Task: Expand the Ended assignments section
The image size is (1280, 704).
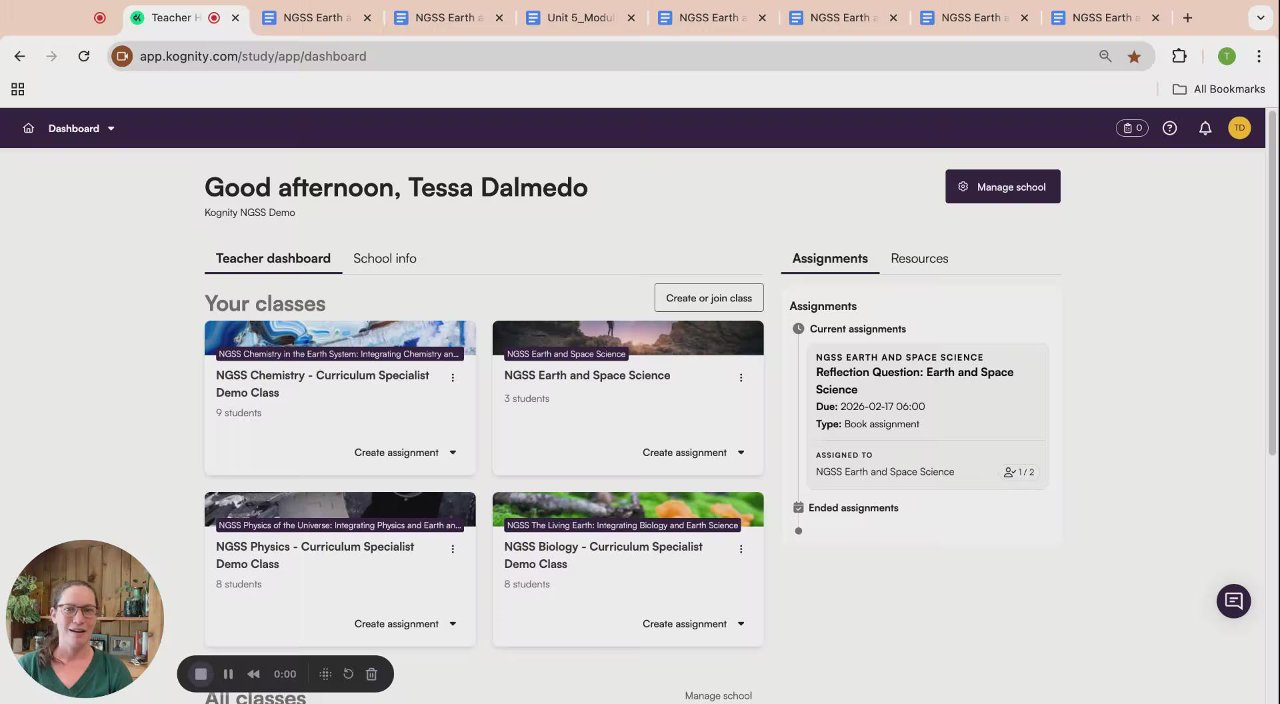Action: (853, 508)
